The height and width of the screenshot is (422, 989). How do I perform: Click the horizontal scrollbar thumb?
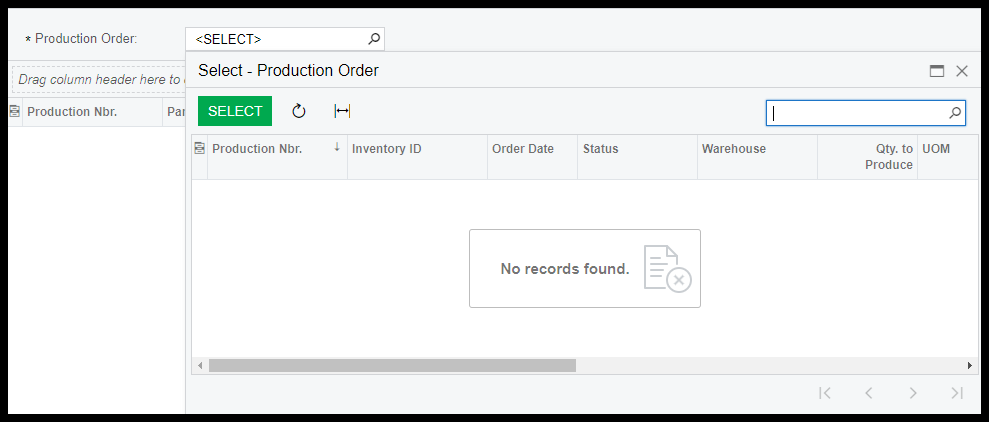392,365
